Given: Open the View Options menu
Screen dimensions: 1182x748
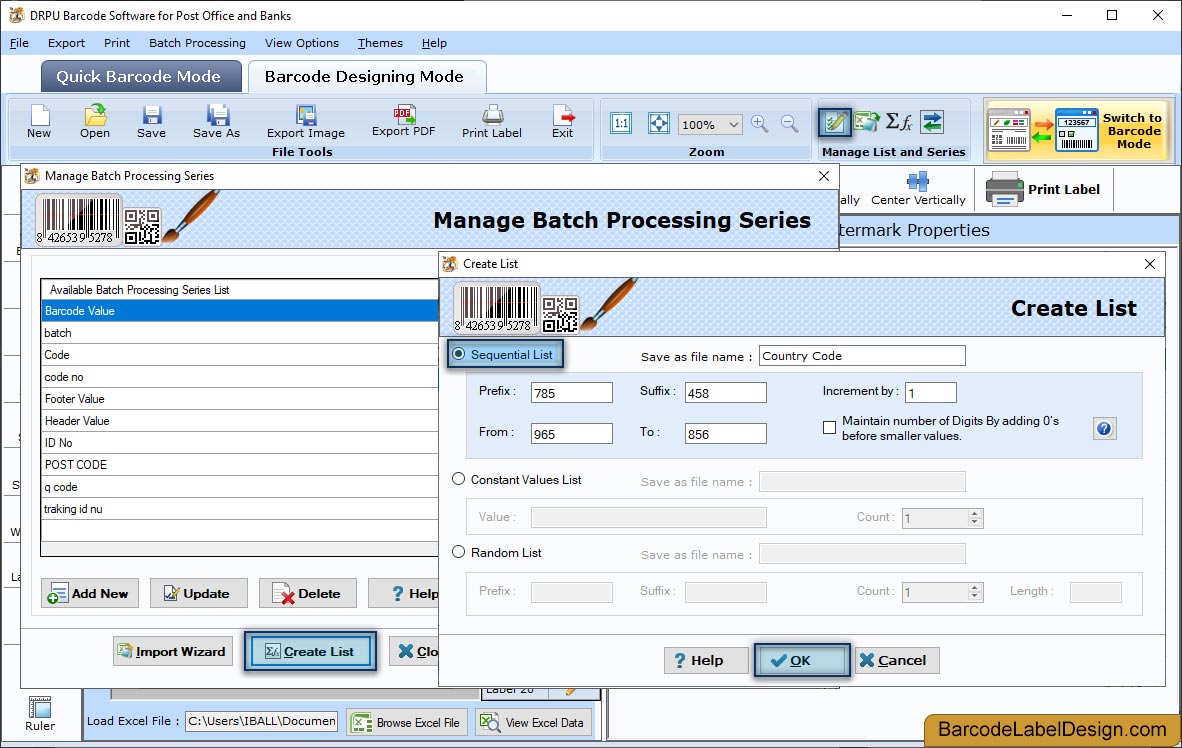Looking at the screenshot, I should (x=302, y=43).
